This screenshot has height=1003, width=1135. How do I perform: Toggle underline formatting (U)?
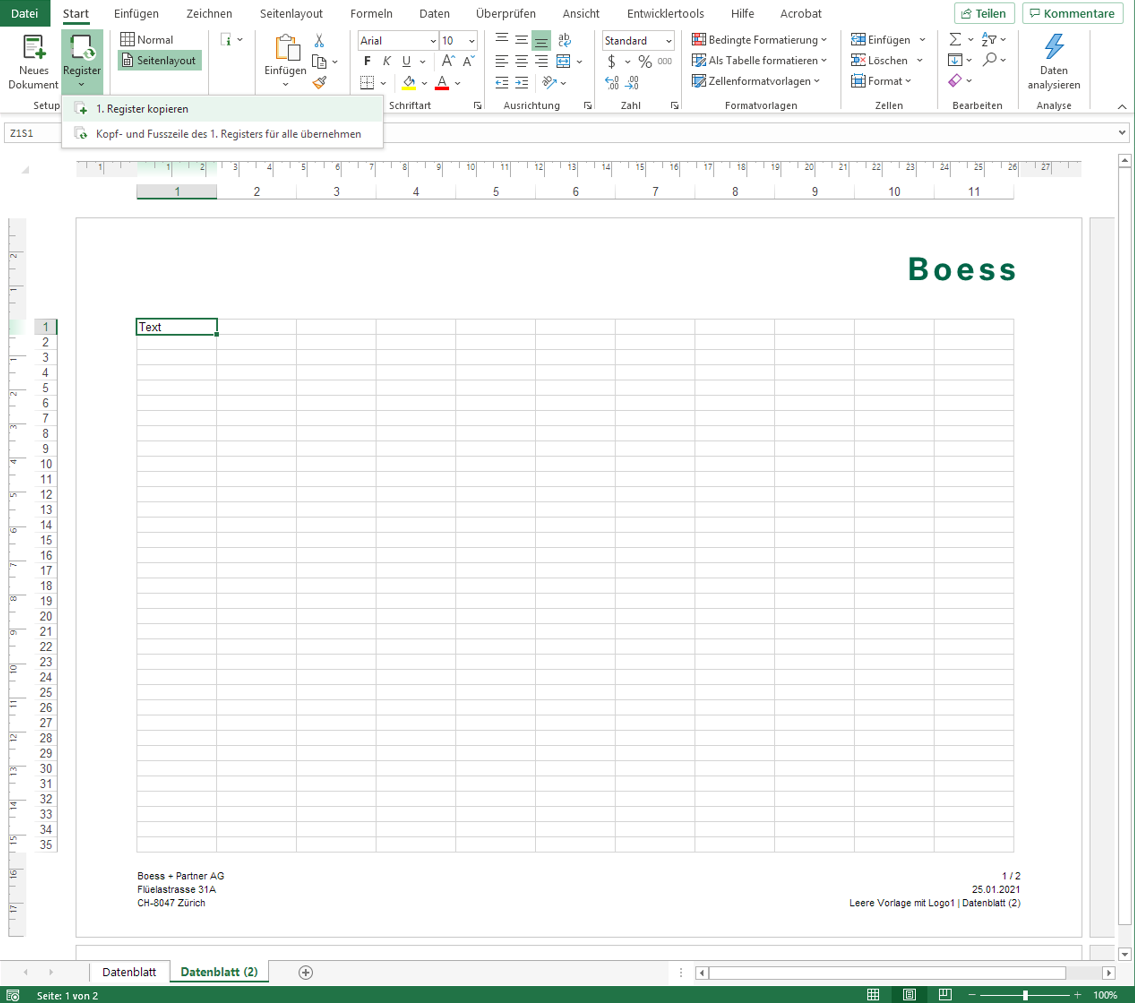pos(406,62)
